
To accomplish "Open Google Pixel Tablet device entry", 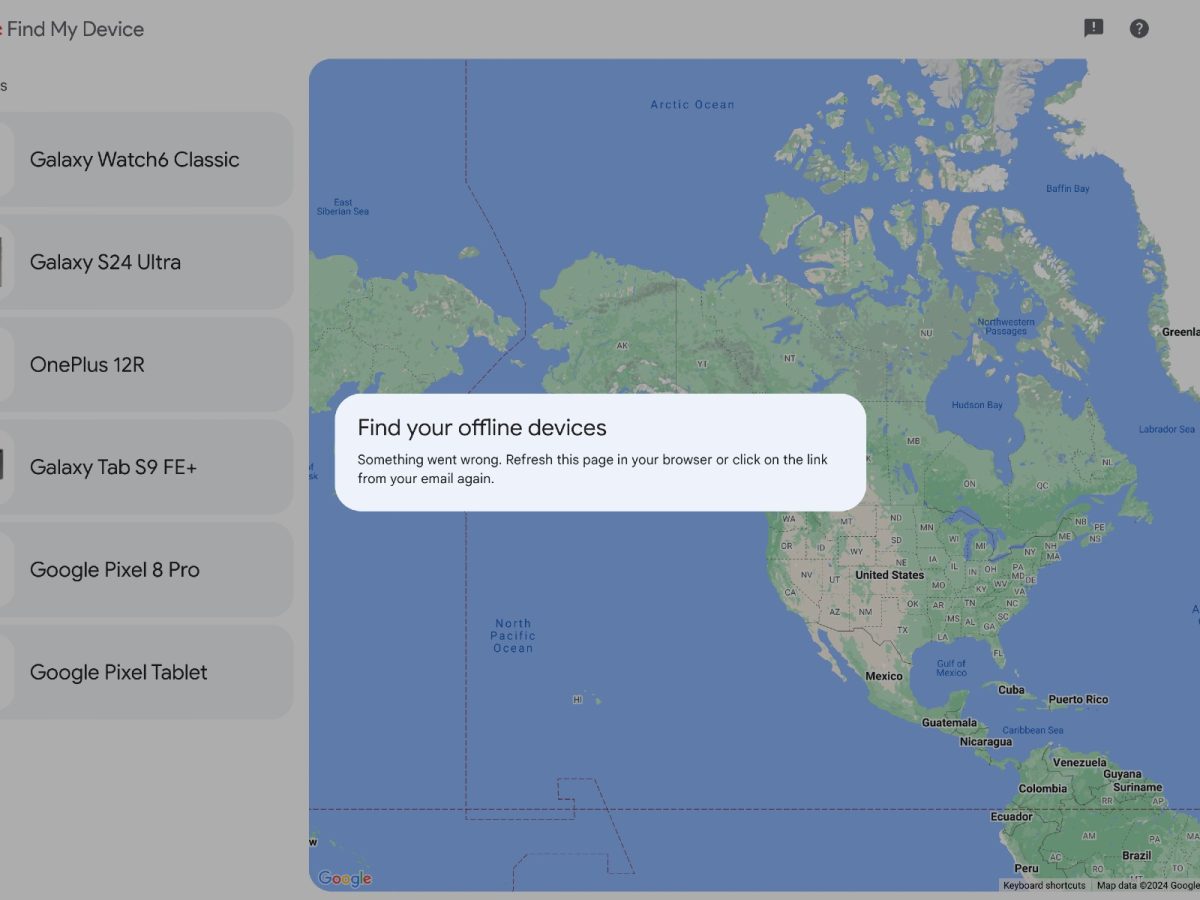I will [x=118, y=673].
